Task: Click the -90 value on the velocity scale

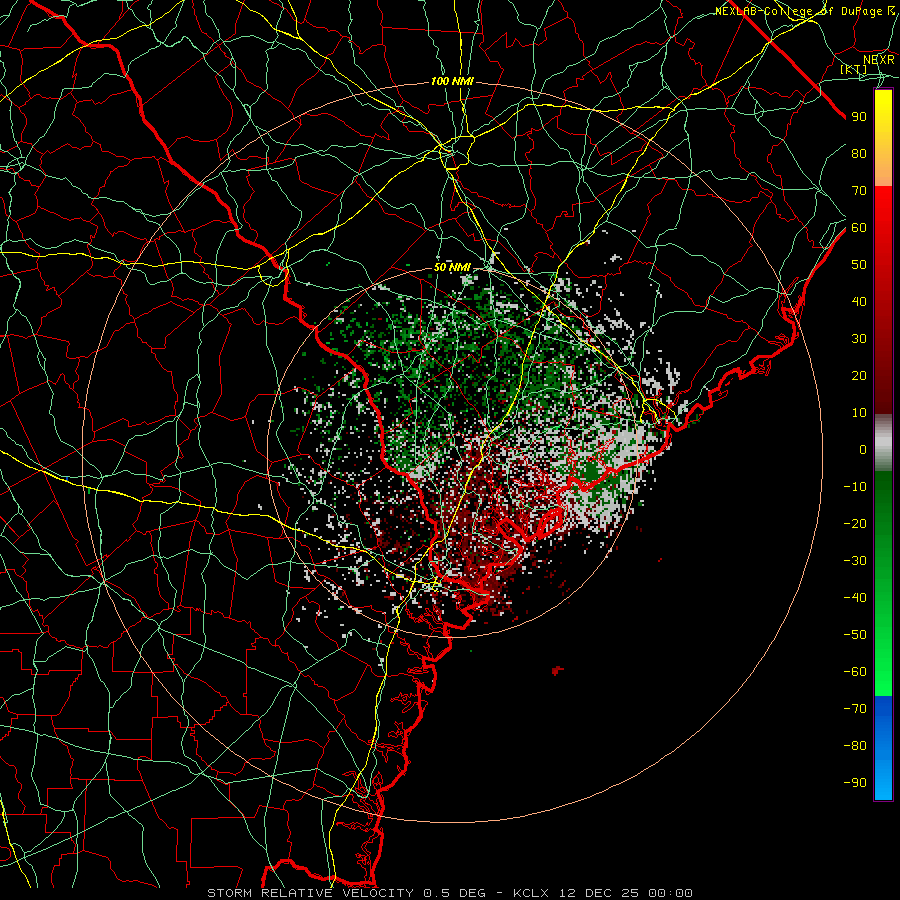Action: click(x=855, y=783)
